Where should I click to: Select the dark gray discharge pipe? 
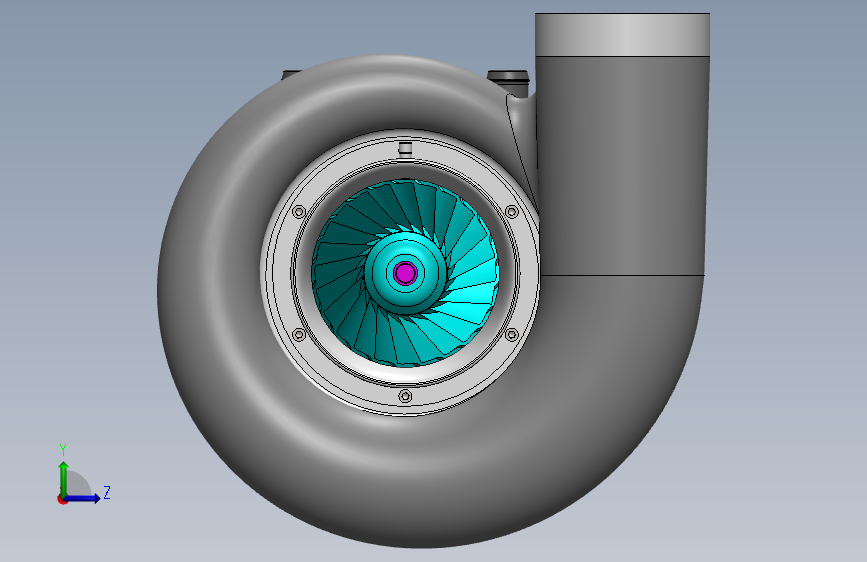pyautogui.click(x=622, y=166)
